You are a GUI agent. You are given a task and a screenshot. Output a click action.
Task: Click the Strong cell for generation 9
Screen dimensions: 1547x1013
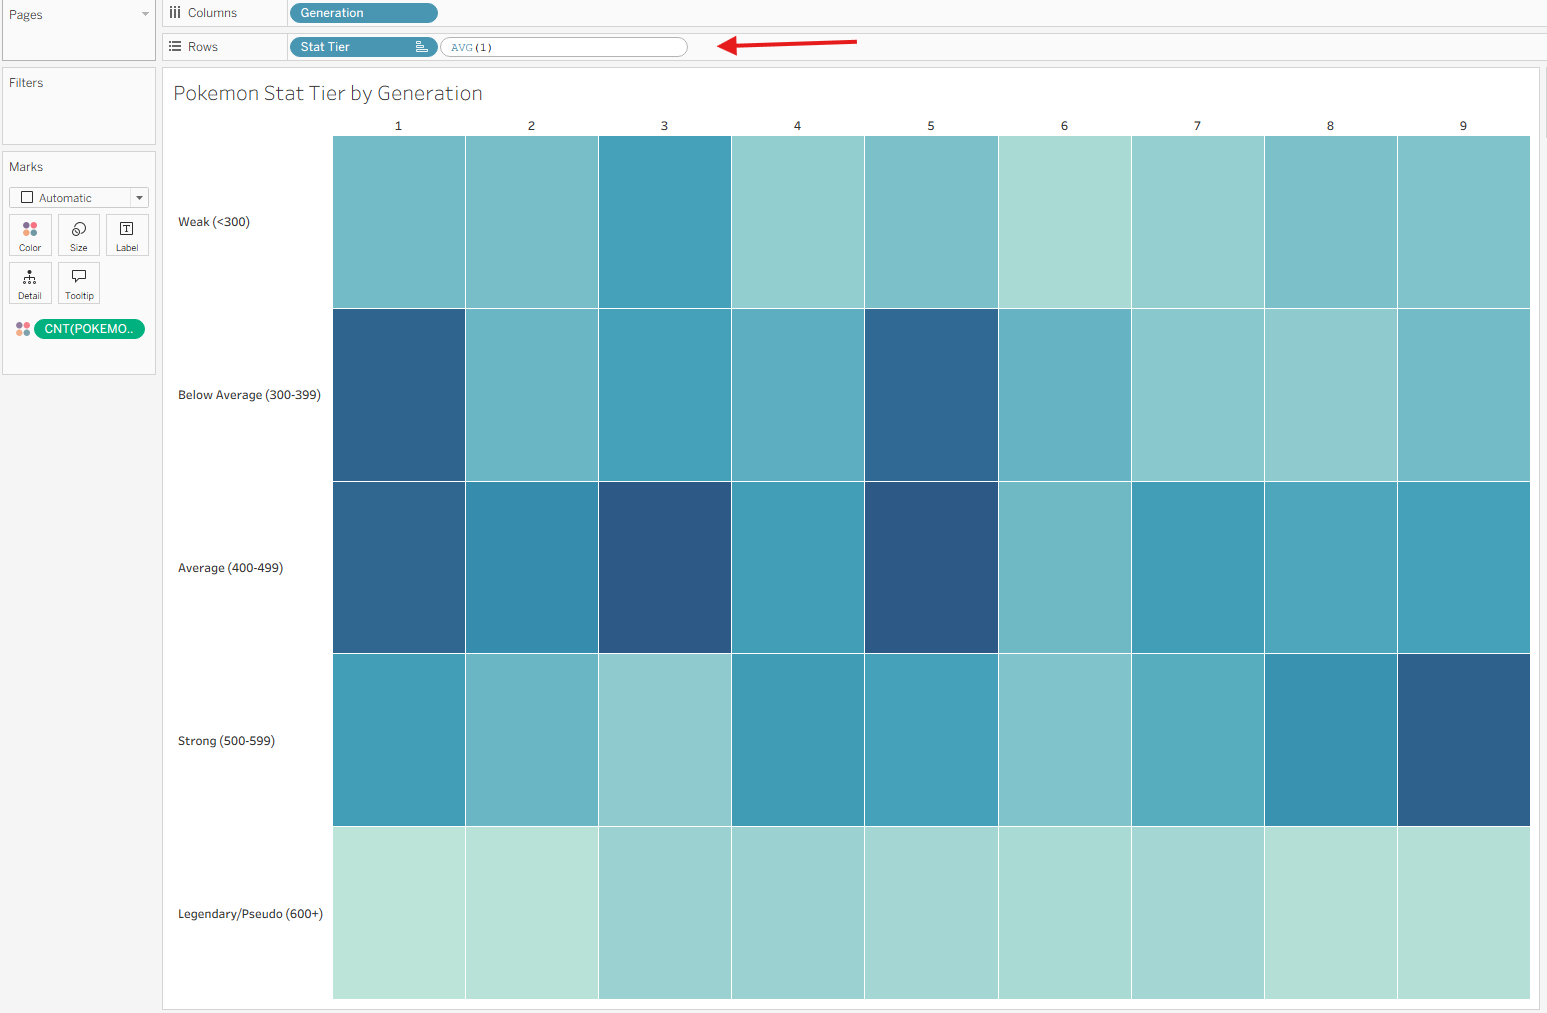[1464, 740]
